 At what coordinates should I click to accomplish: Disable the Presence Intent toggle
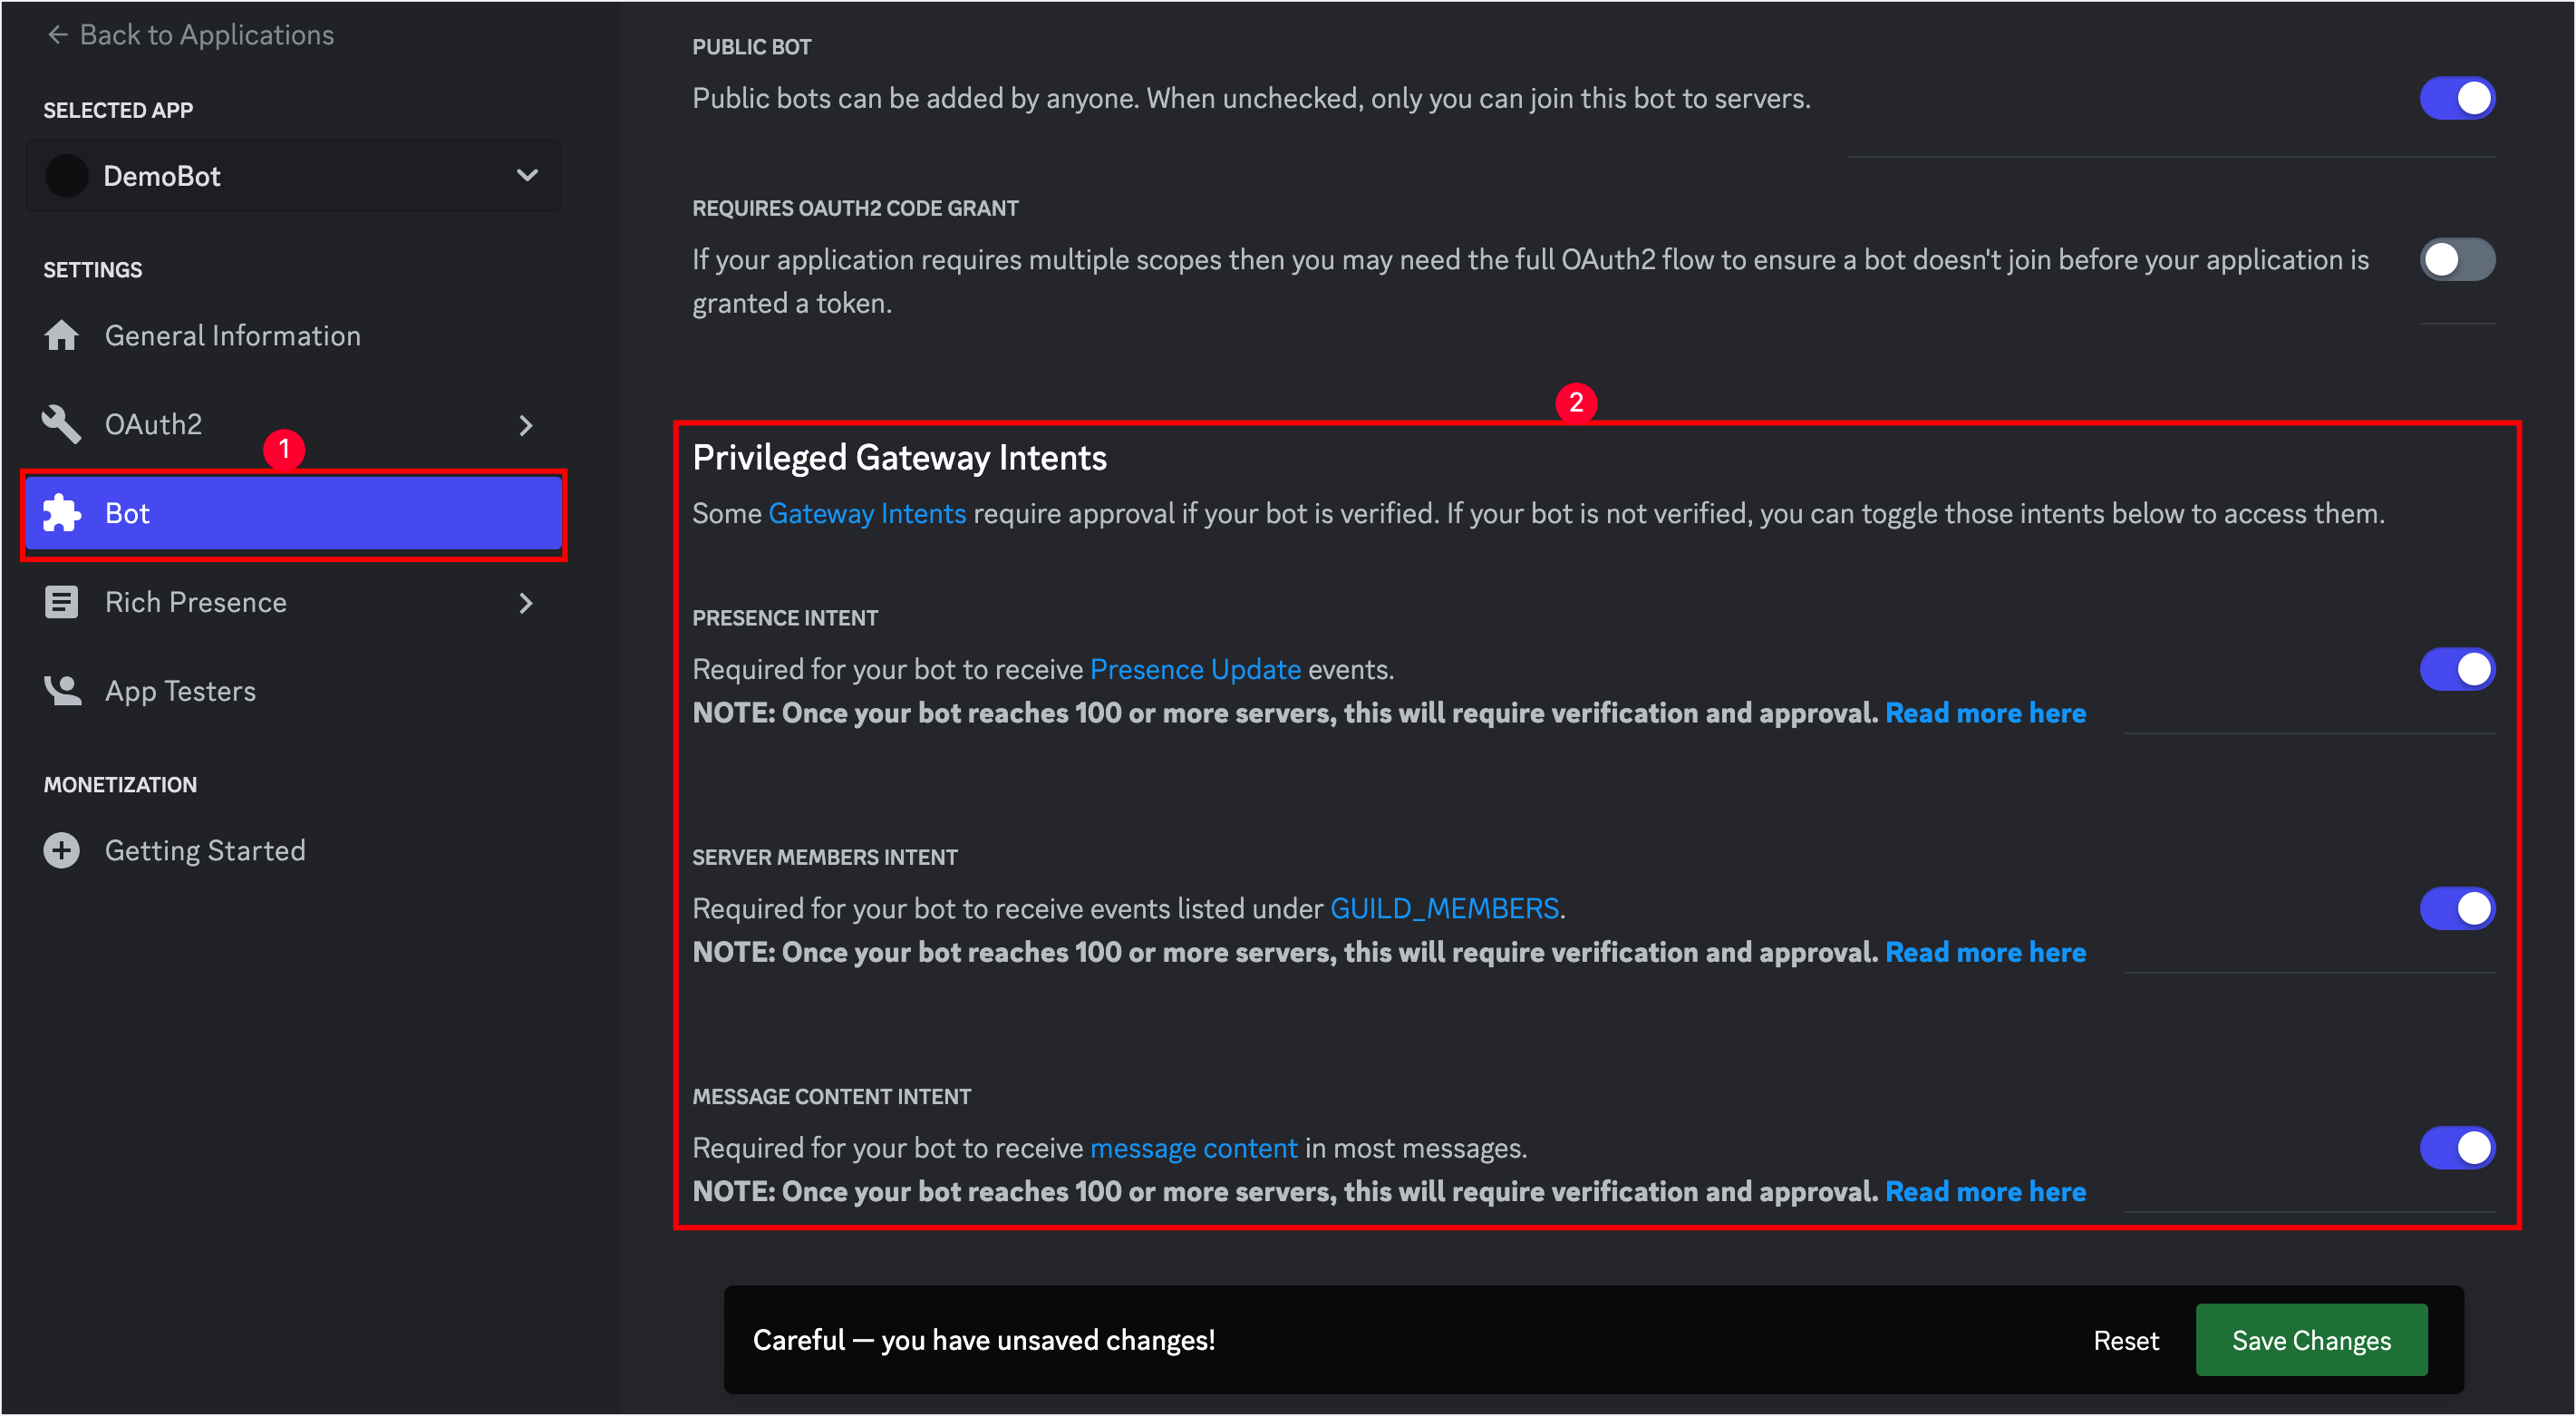2457,668
